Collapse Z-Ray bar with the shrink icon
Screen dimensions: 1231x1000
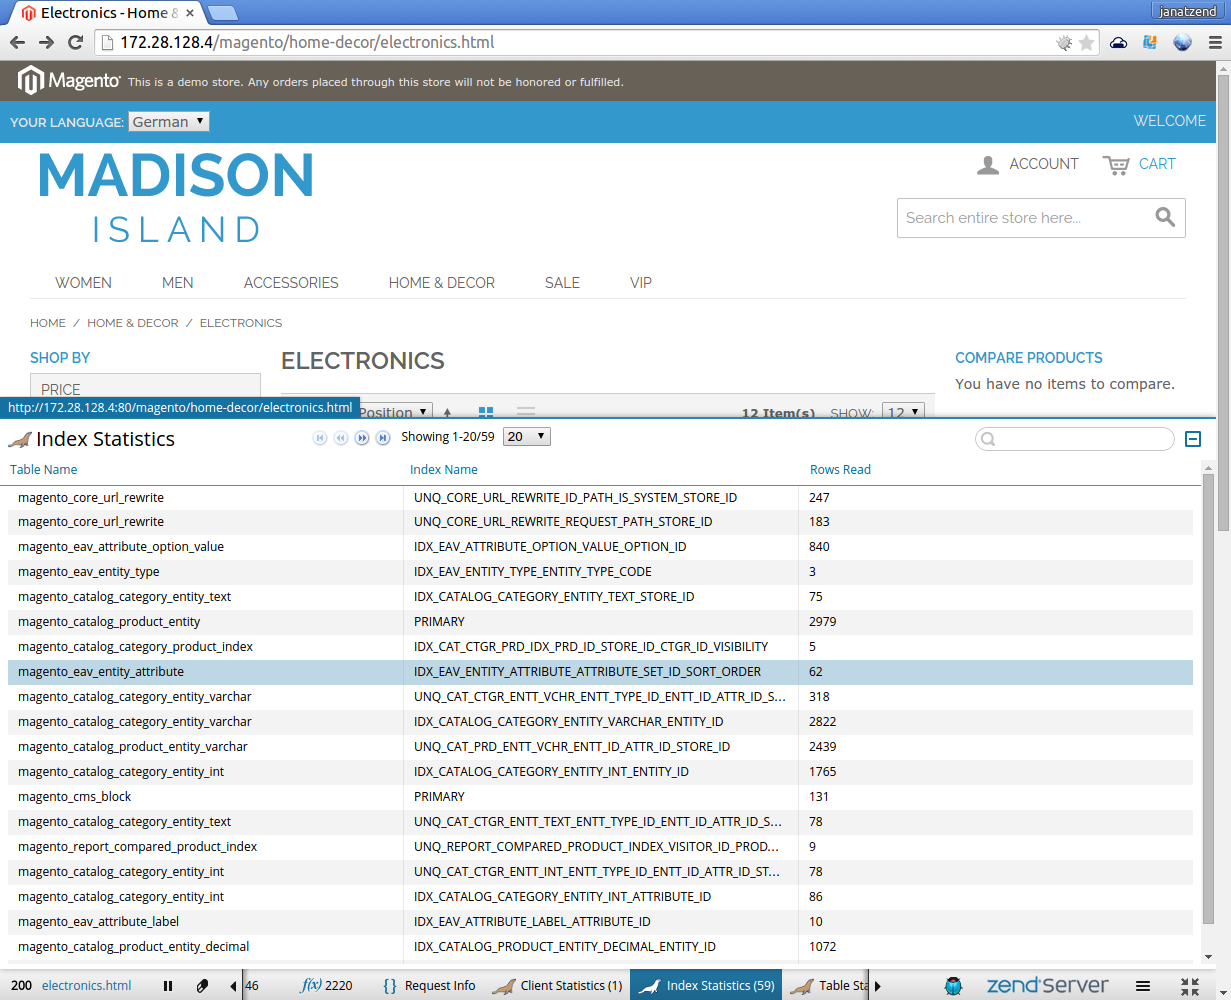(x=1190, y=986)
